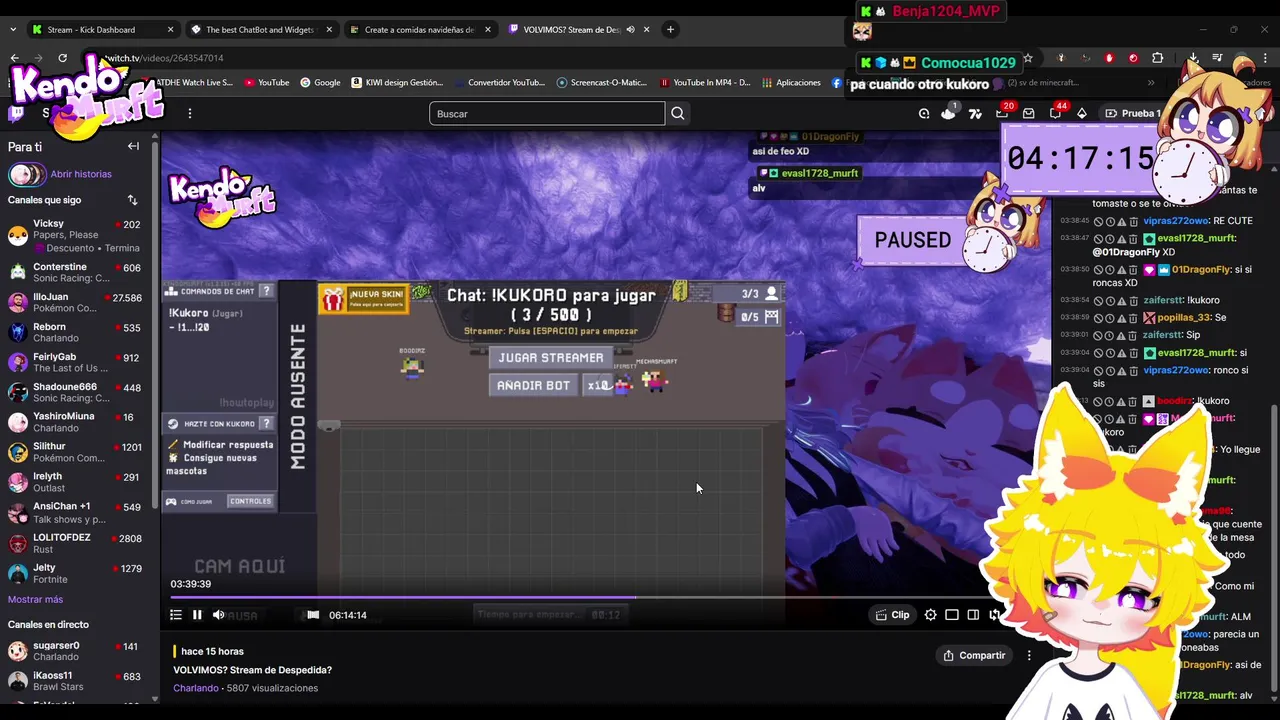Open whispers icon with 44 badge
The height and width of the screenshot is (720, 1280).
pos(1055,113)
